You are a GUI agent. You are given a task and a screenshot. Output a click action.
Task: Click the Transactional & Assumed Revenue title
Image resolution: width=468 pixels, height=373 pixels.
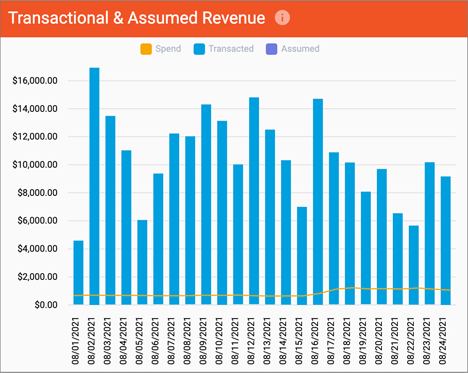tap(137, 18)
